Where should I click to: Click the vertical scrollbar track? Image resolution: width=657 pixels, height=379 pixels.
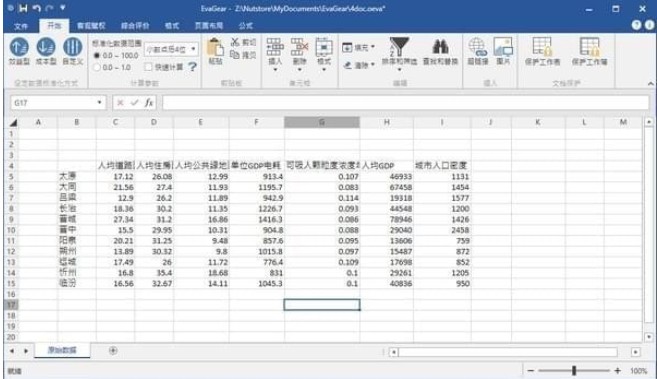pos(649,224)
